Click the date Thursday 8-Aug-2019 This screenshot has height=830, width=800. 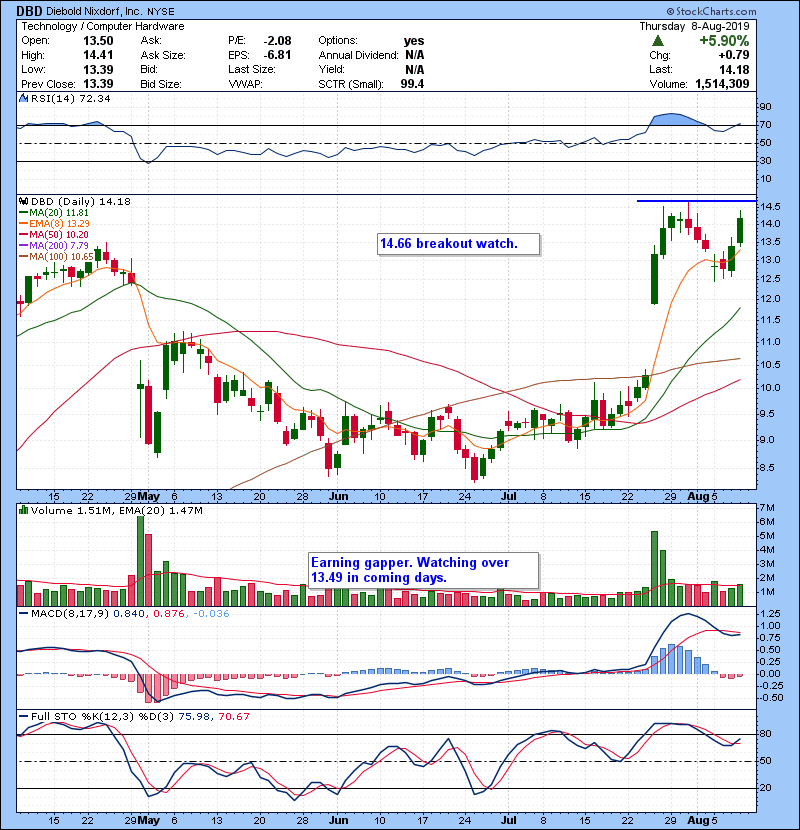click(694, 26)
